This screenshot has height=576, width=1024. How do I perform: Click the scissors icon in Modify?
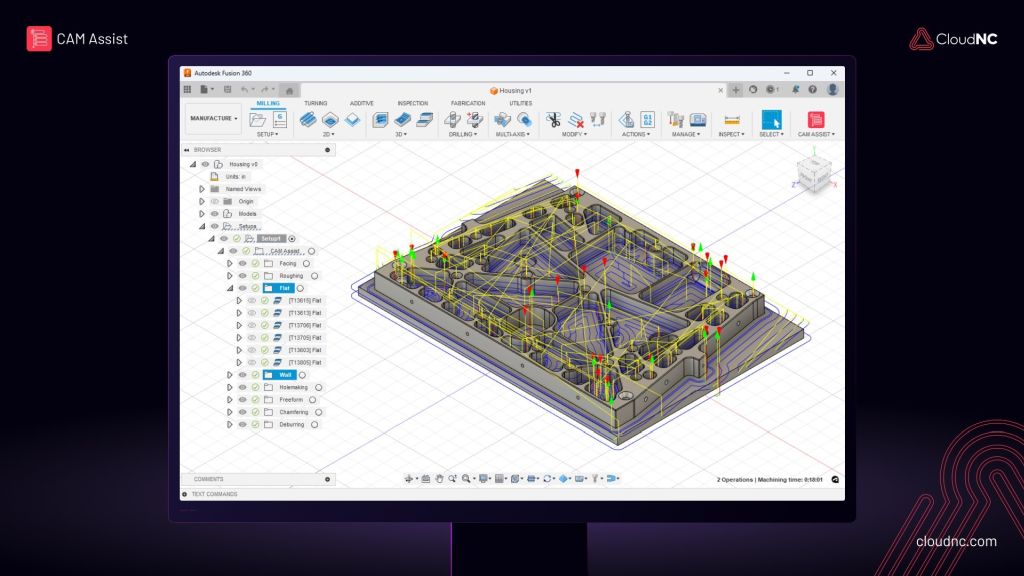[x=553, y=120]
